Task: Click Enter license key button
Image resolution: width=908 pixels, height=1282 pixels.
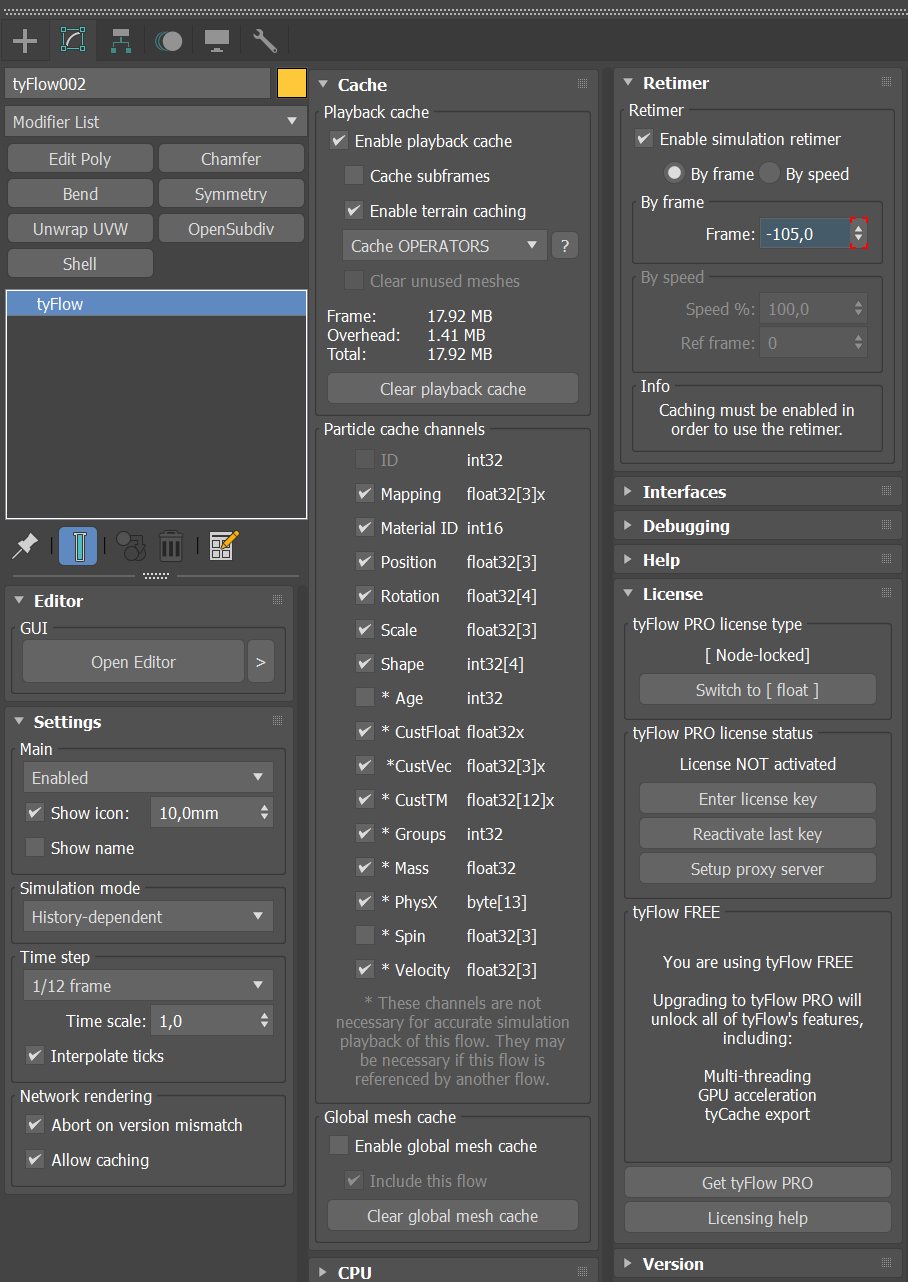Action: coord(758,799)
